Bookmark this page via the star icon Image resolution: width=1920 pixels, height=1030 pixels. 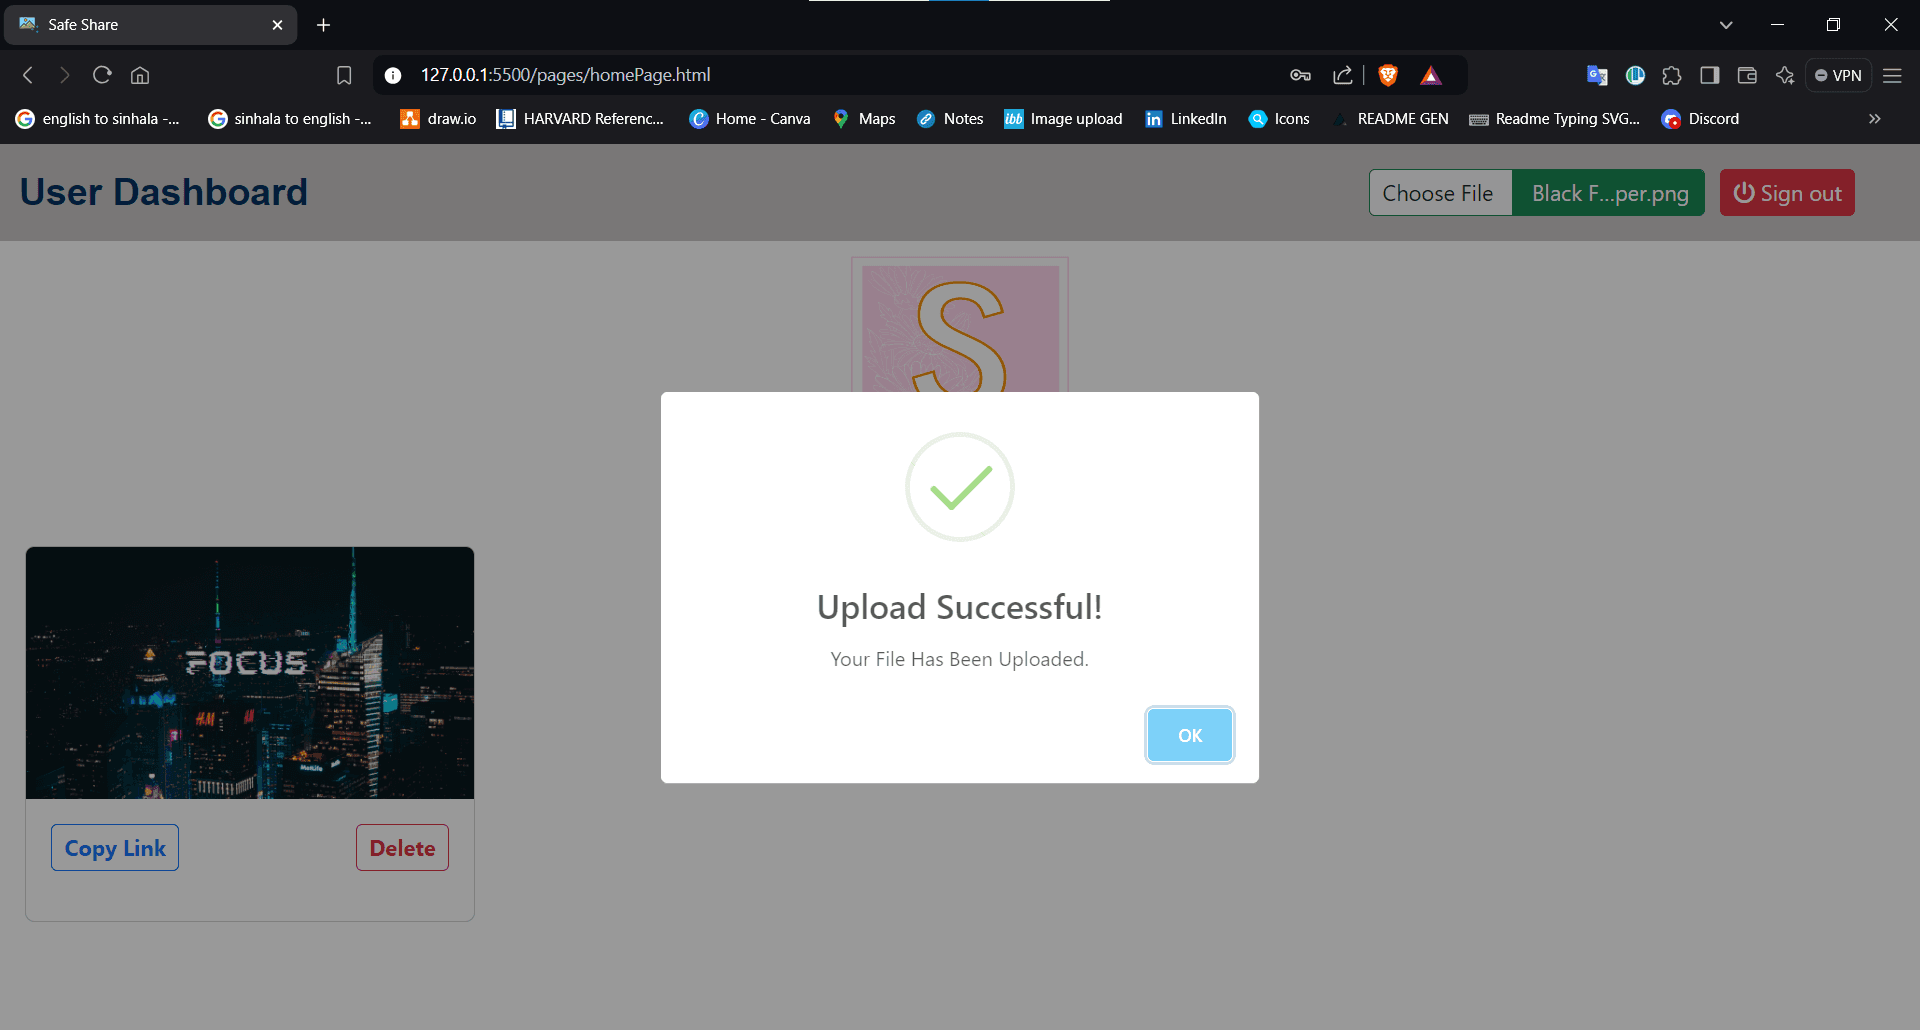[x=344, y=75]
